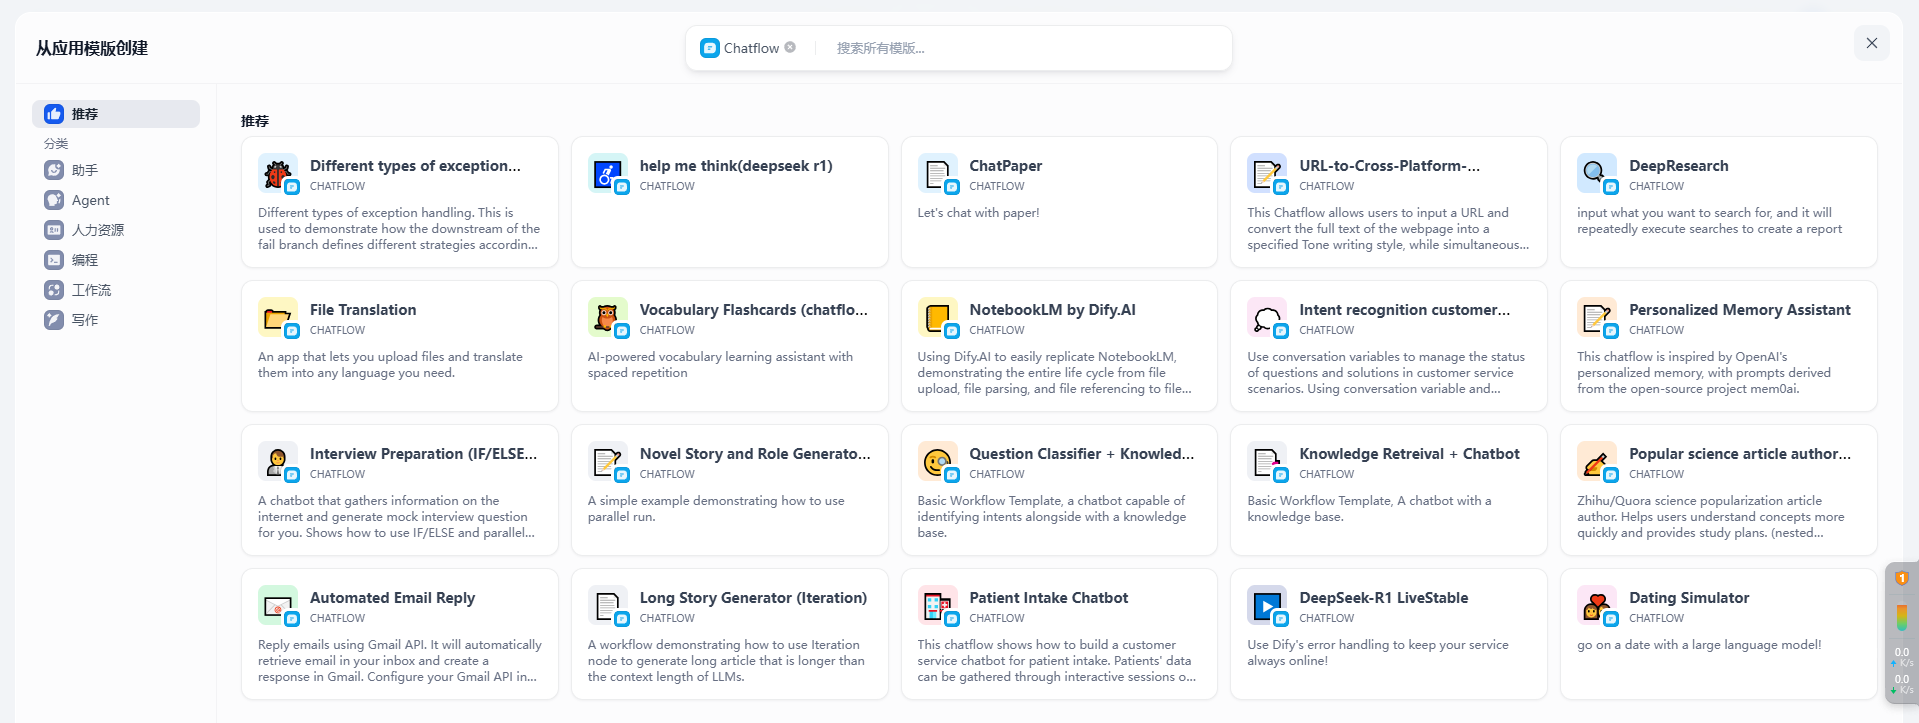Click the help me think(deepseek r1) app icon

point(608,174)
